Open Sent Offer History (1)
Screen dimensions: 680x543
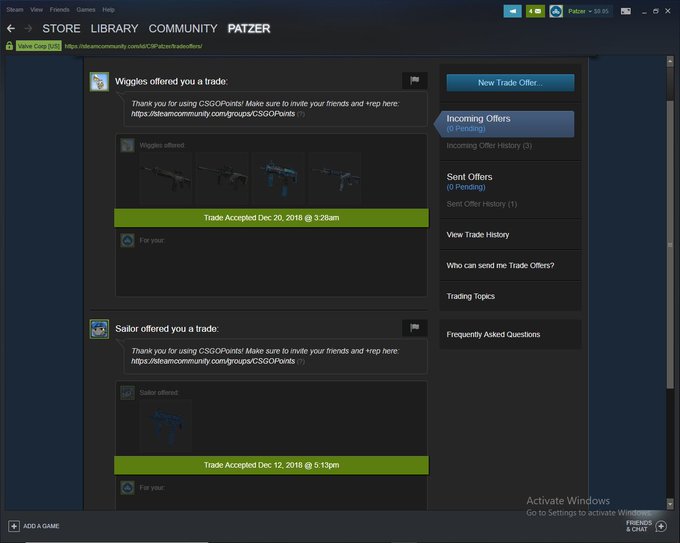coord(482,204)
